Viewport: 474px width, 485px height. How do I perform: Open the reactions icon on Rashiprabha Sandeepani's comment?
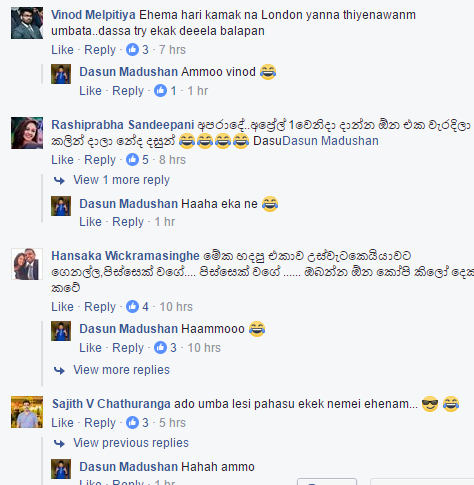[132, 160]
